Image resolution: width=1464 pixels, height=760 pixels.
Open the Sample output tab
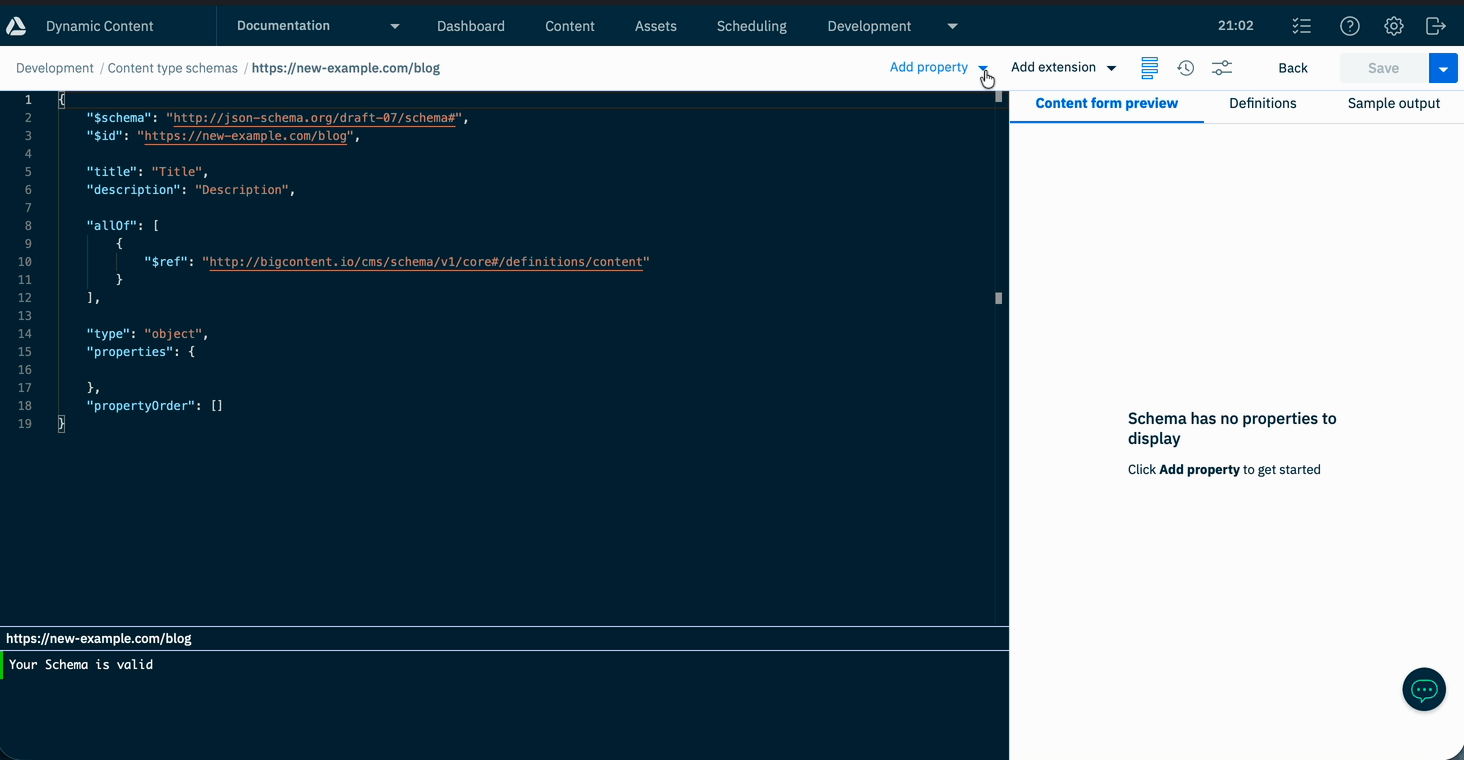pos(1393,103)
